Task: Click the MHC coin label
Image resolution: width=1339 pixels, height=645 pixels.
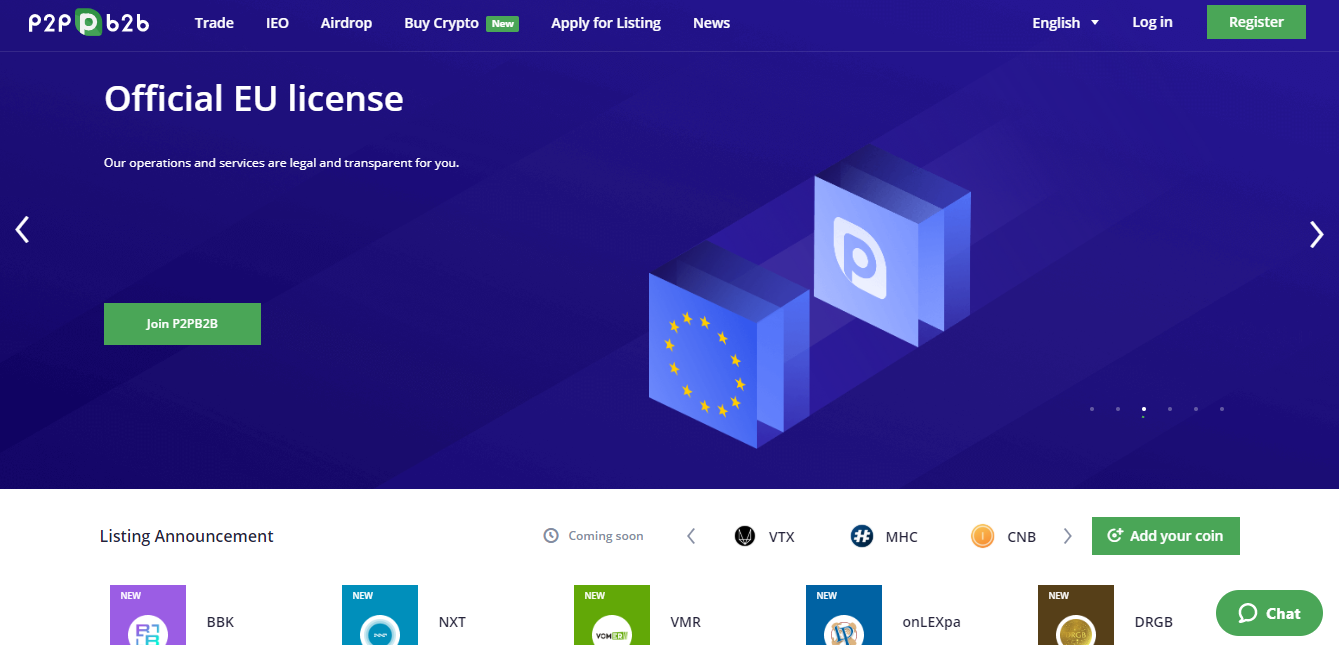Action: coord(902,537)
